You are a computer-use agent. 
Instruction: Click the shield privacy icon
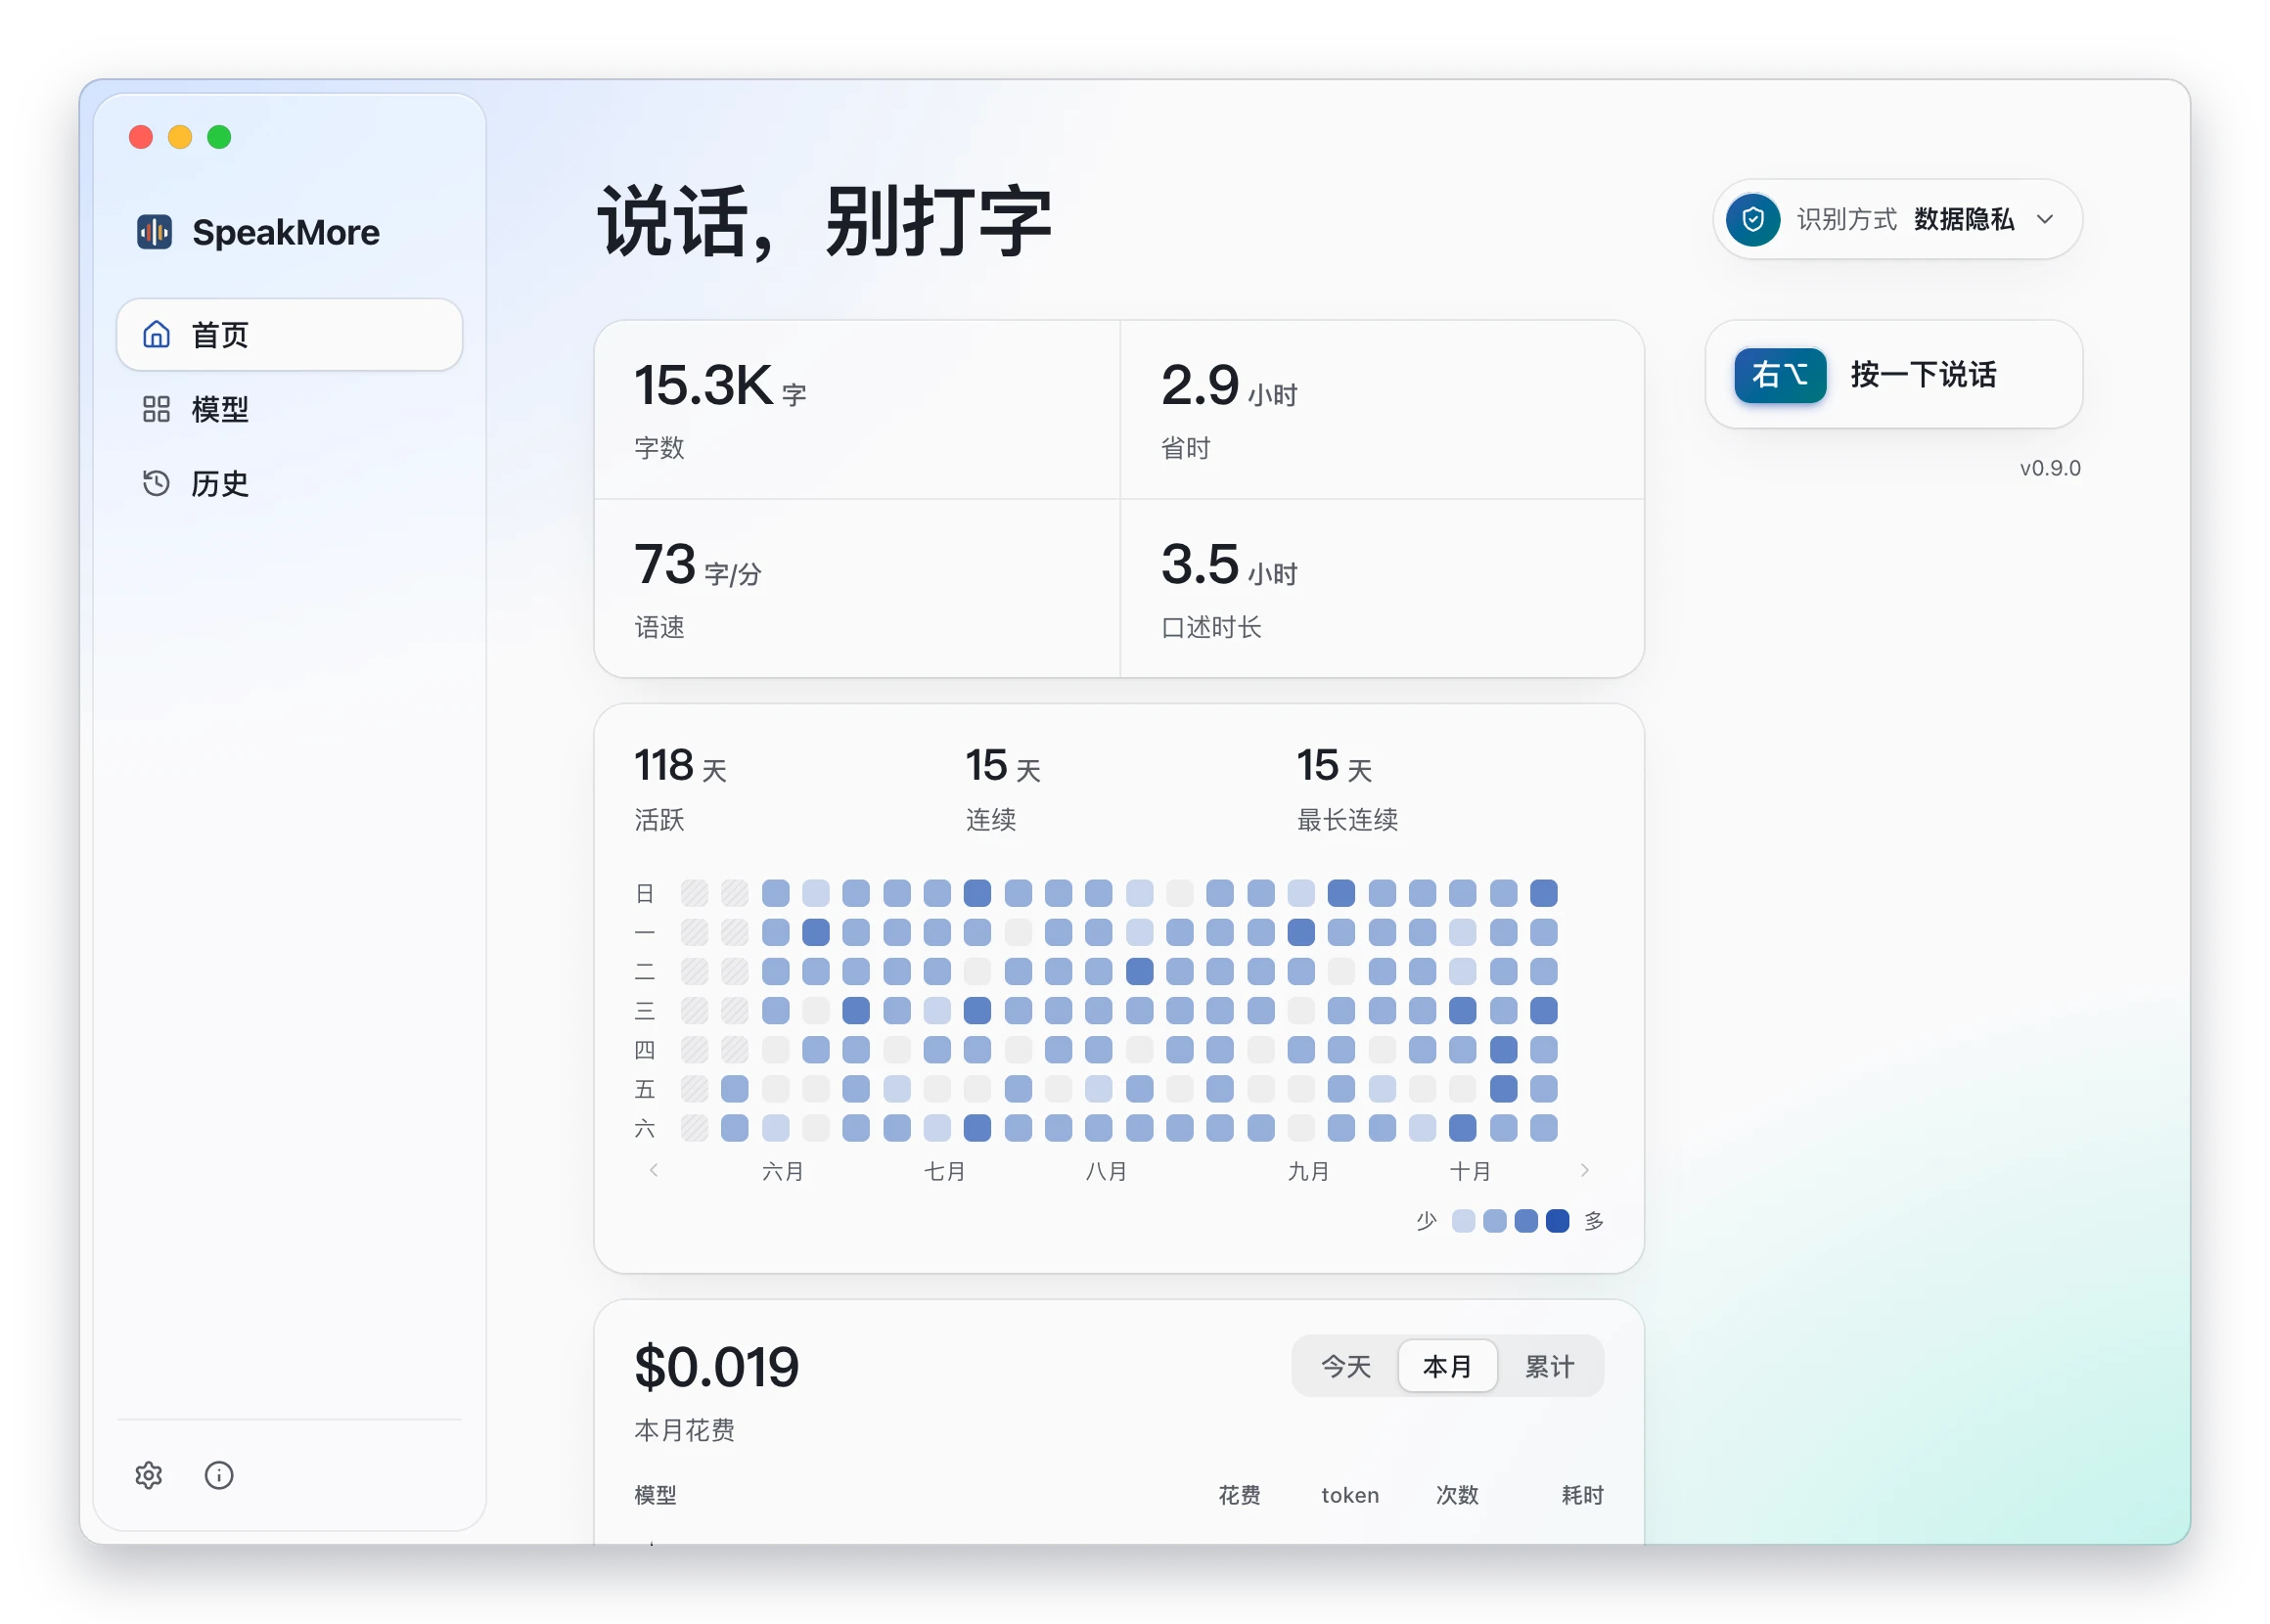tap(1753, 219)
